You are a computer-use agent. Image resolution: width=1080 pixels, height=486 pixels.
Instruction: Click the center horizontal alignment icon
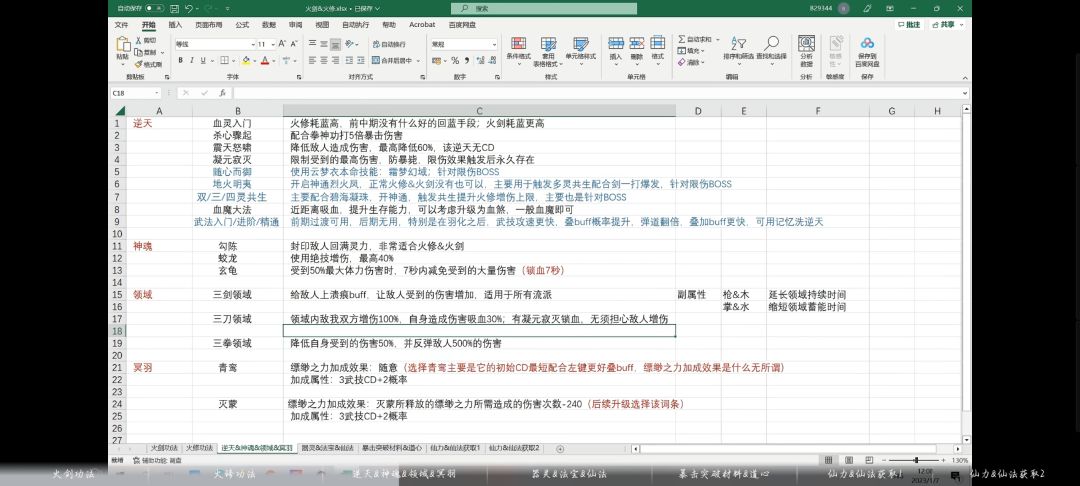click(324, 61)
